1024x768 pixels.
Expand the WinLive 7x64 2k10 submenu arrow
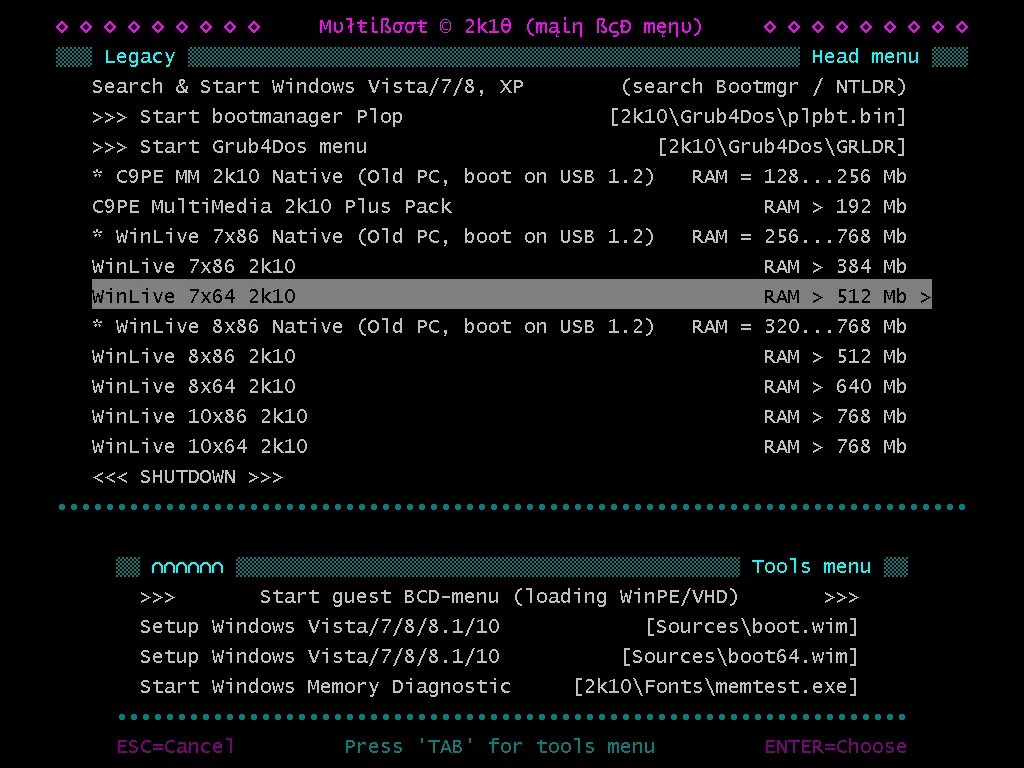[927, 296]
